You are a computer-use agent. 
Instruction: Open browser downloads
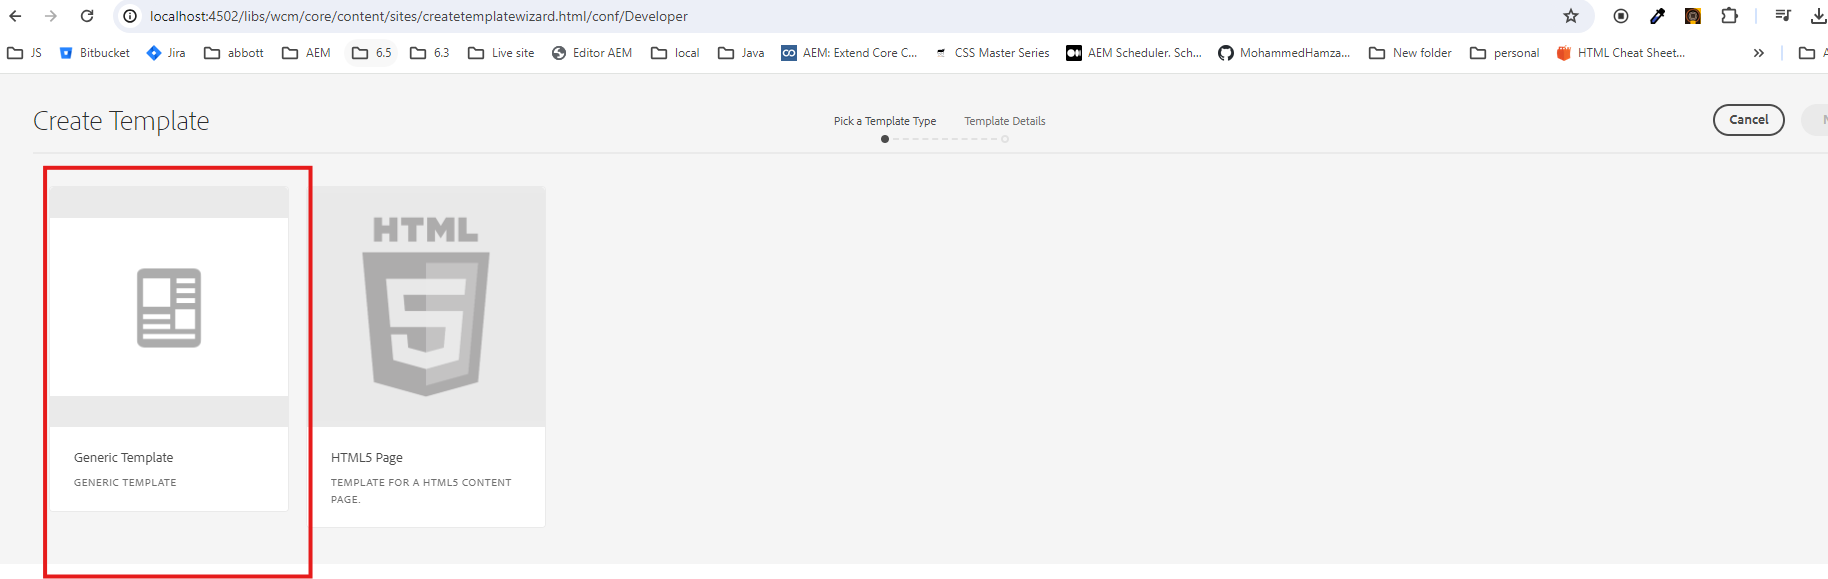tap(1817, 16)
